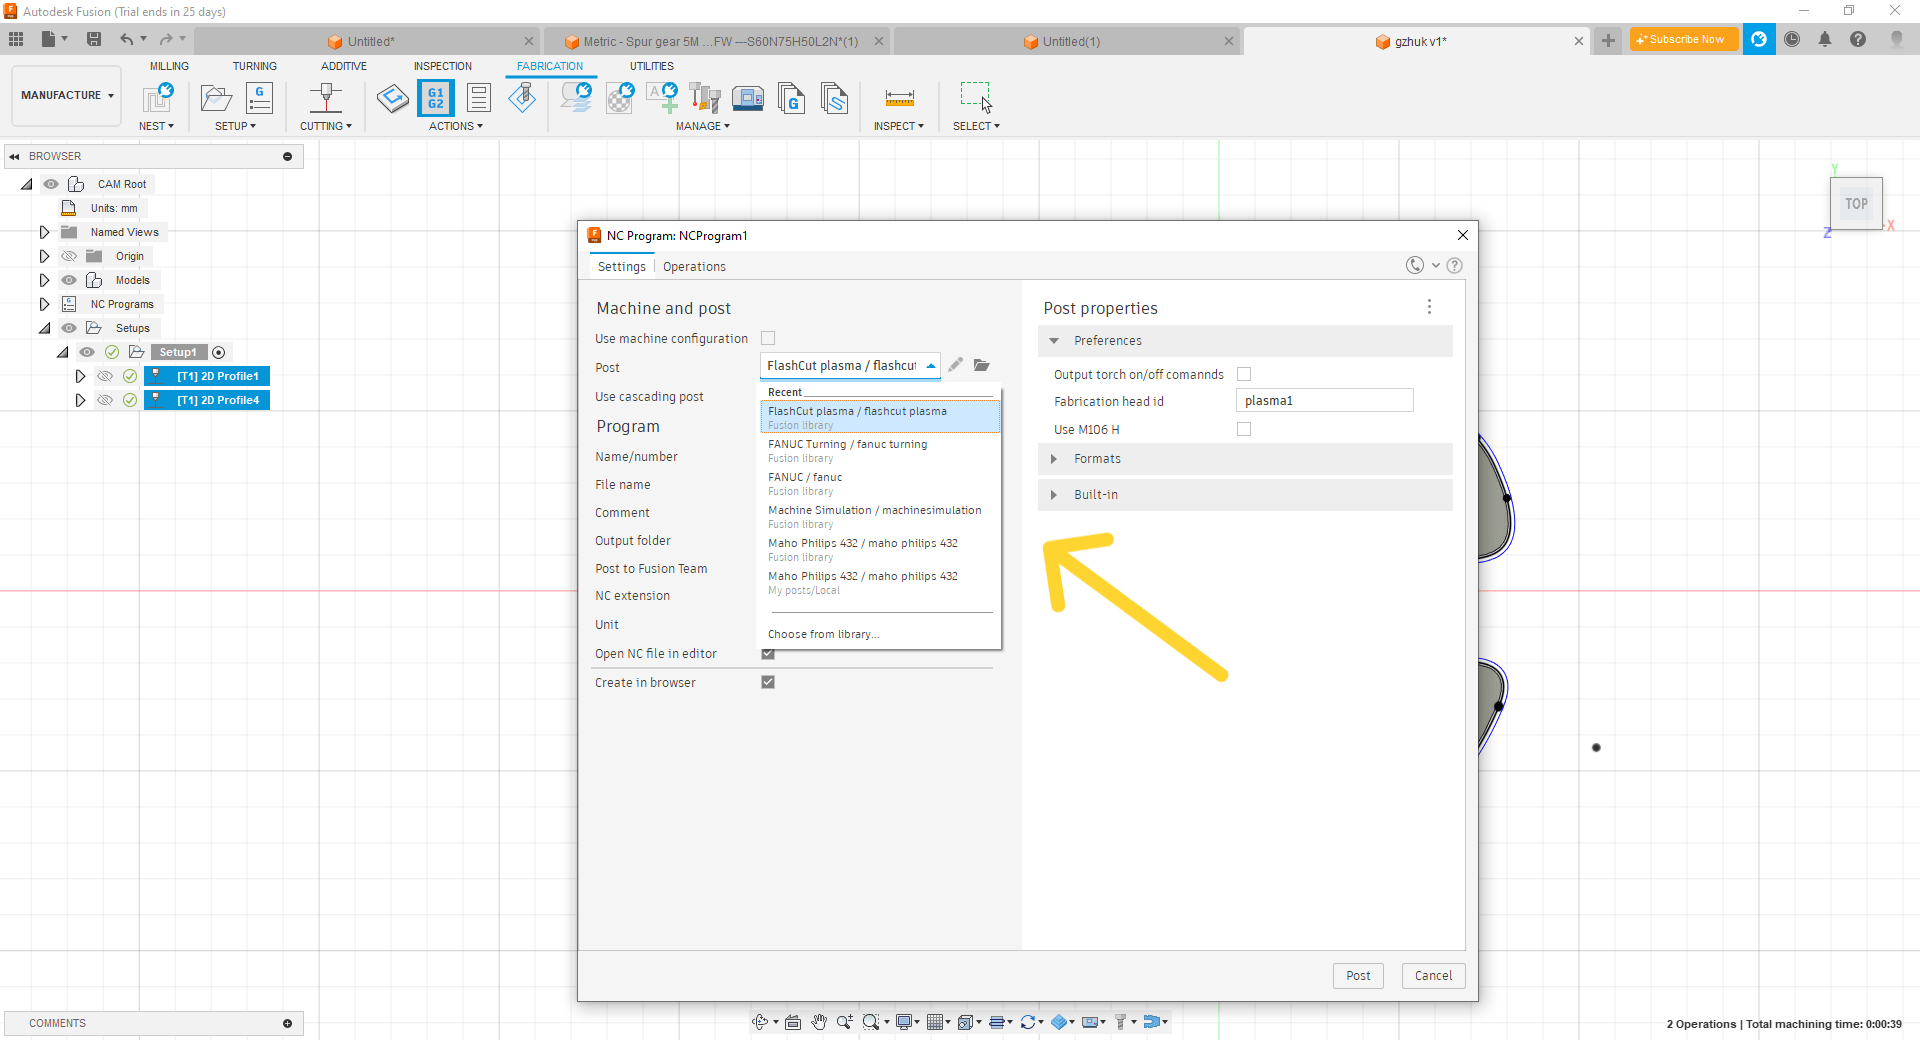Click the Select window selection icon
The image size is (1920, 1040).
click(x=976, y=97)
